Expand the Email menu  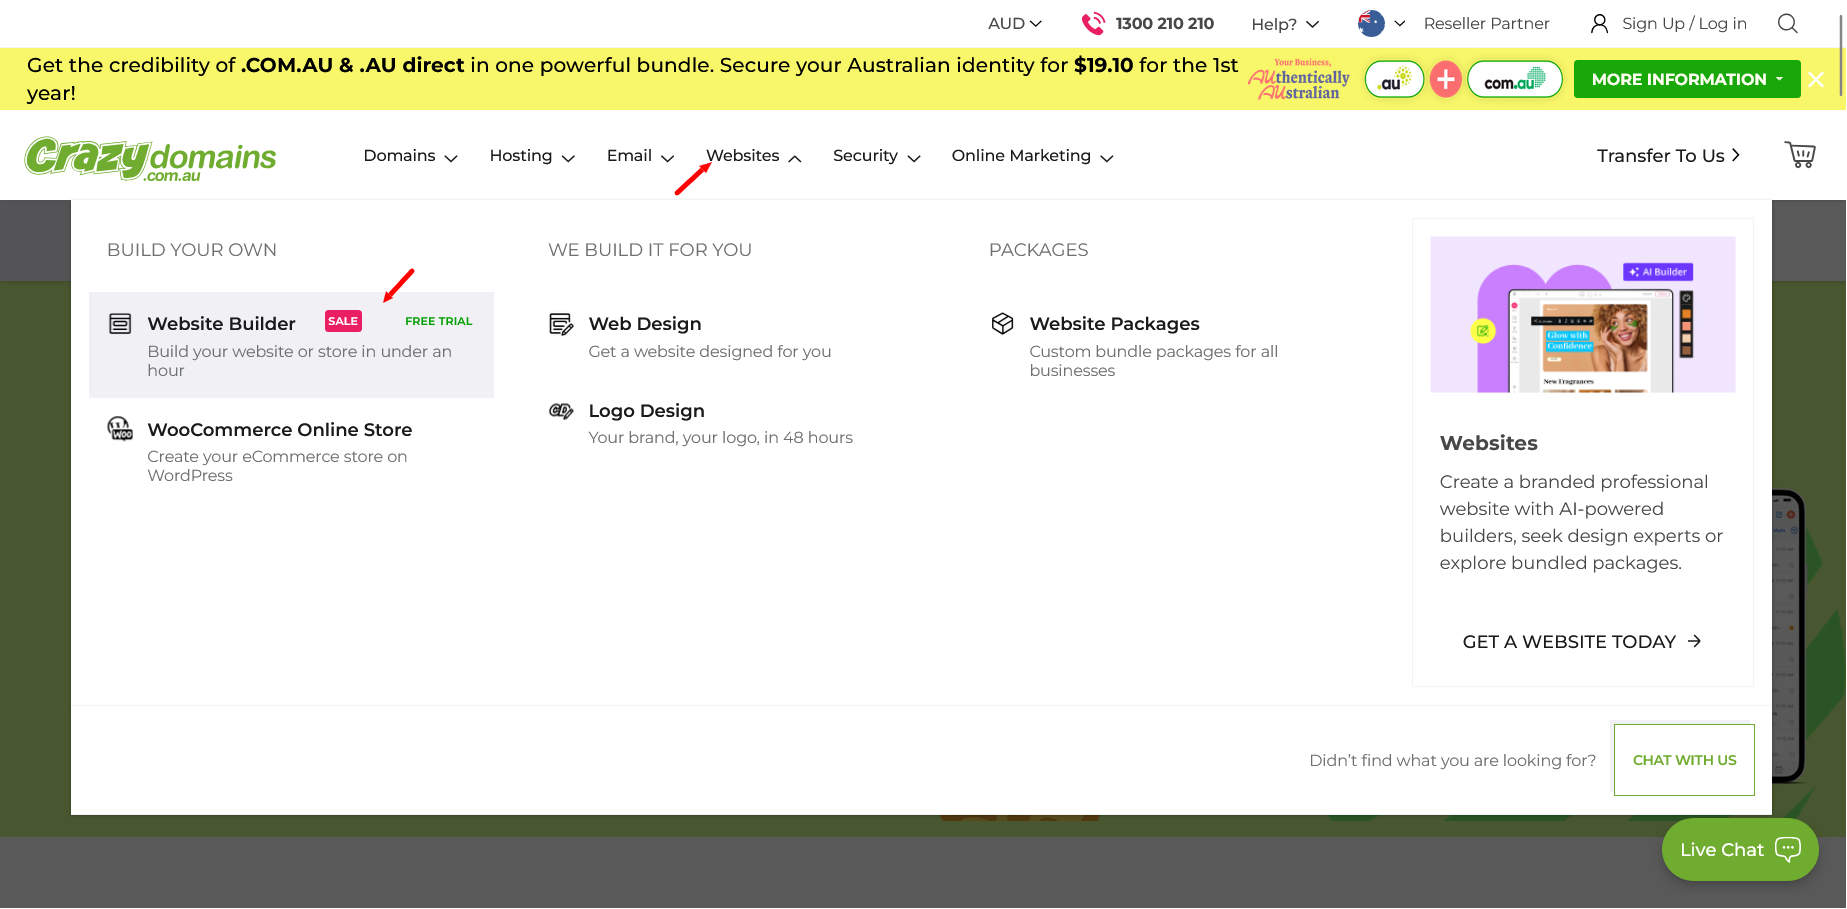point(640,156)
